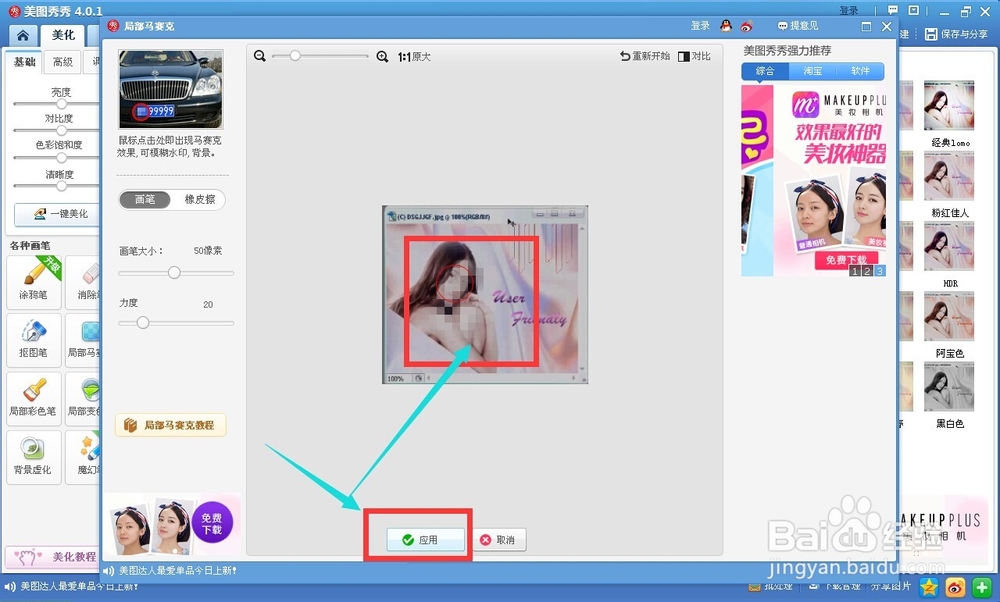The width and height of the screenshot is (1000, 602).
Task: Go to ad page 2
Action: pyautogui.click(x=867, y=272)
